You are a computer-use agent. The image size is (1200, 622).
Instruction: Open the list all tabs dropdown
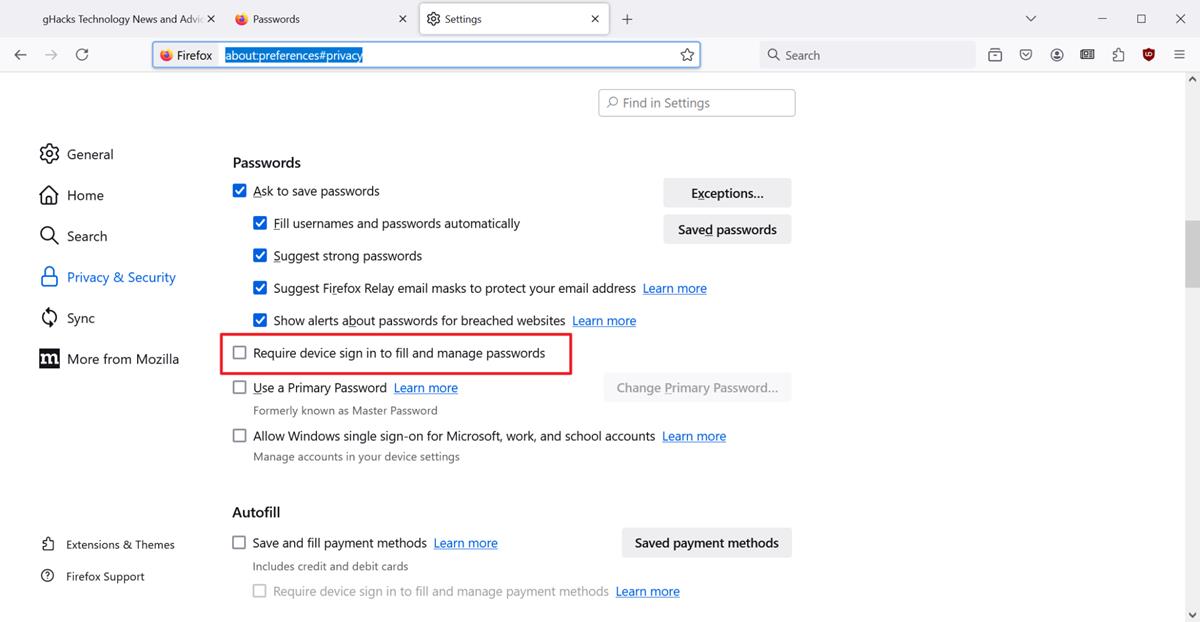pos(1030,18)
